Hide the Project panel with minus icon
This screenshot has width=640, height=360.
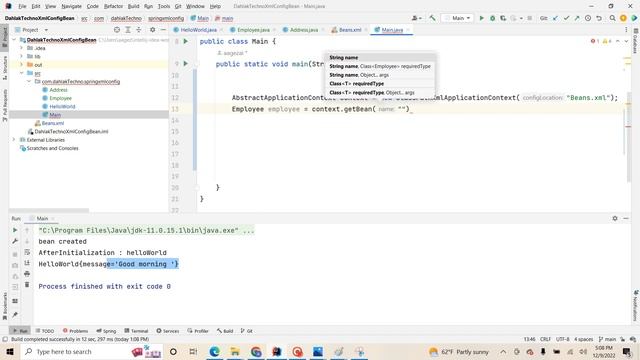[163, 30]
